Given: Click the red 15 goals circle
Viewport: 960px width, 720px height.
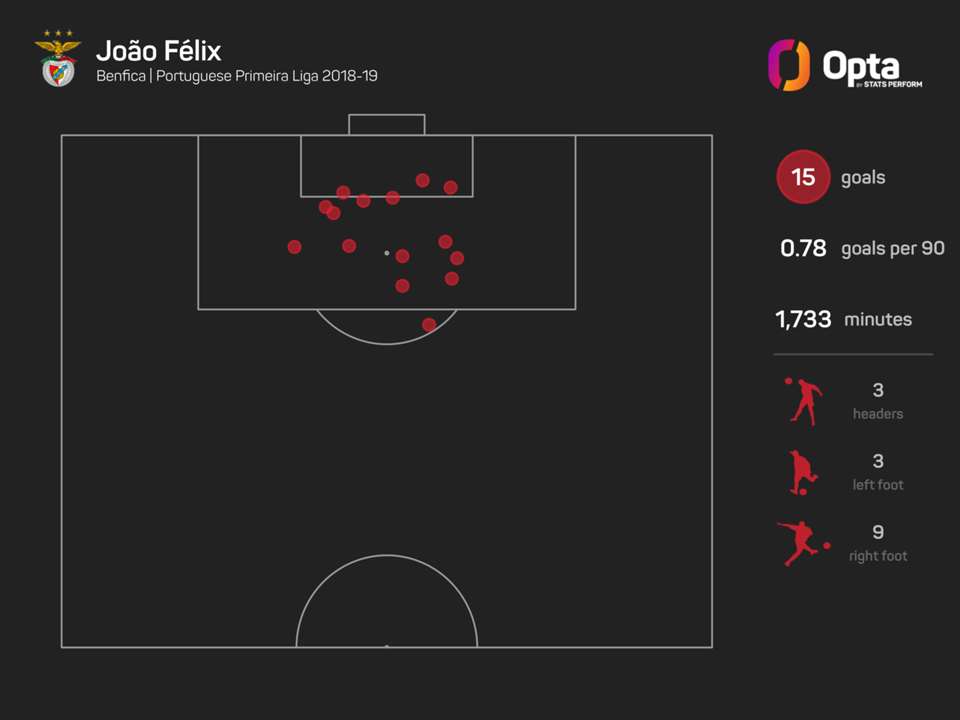Looking at the screenshot, I should [x=803, y=178].
